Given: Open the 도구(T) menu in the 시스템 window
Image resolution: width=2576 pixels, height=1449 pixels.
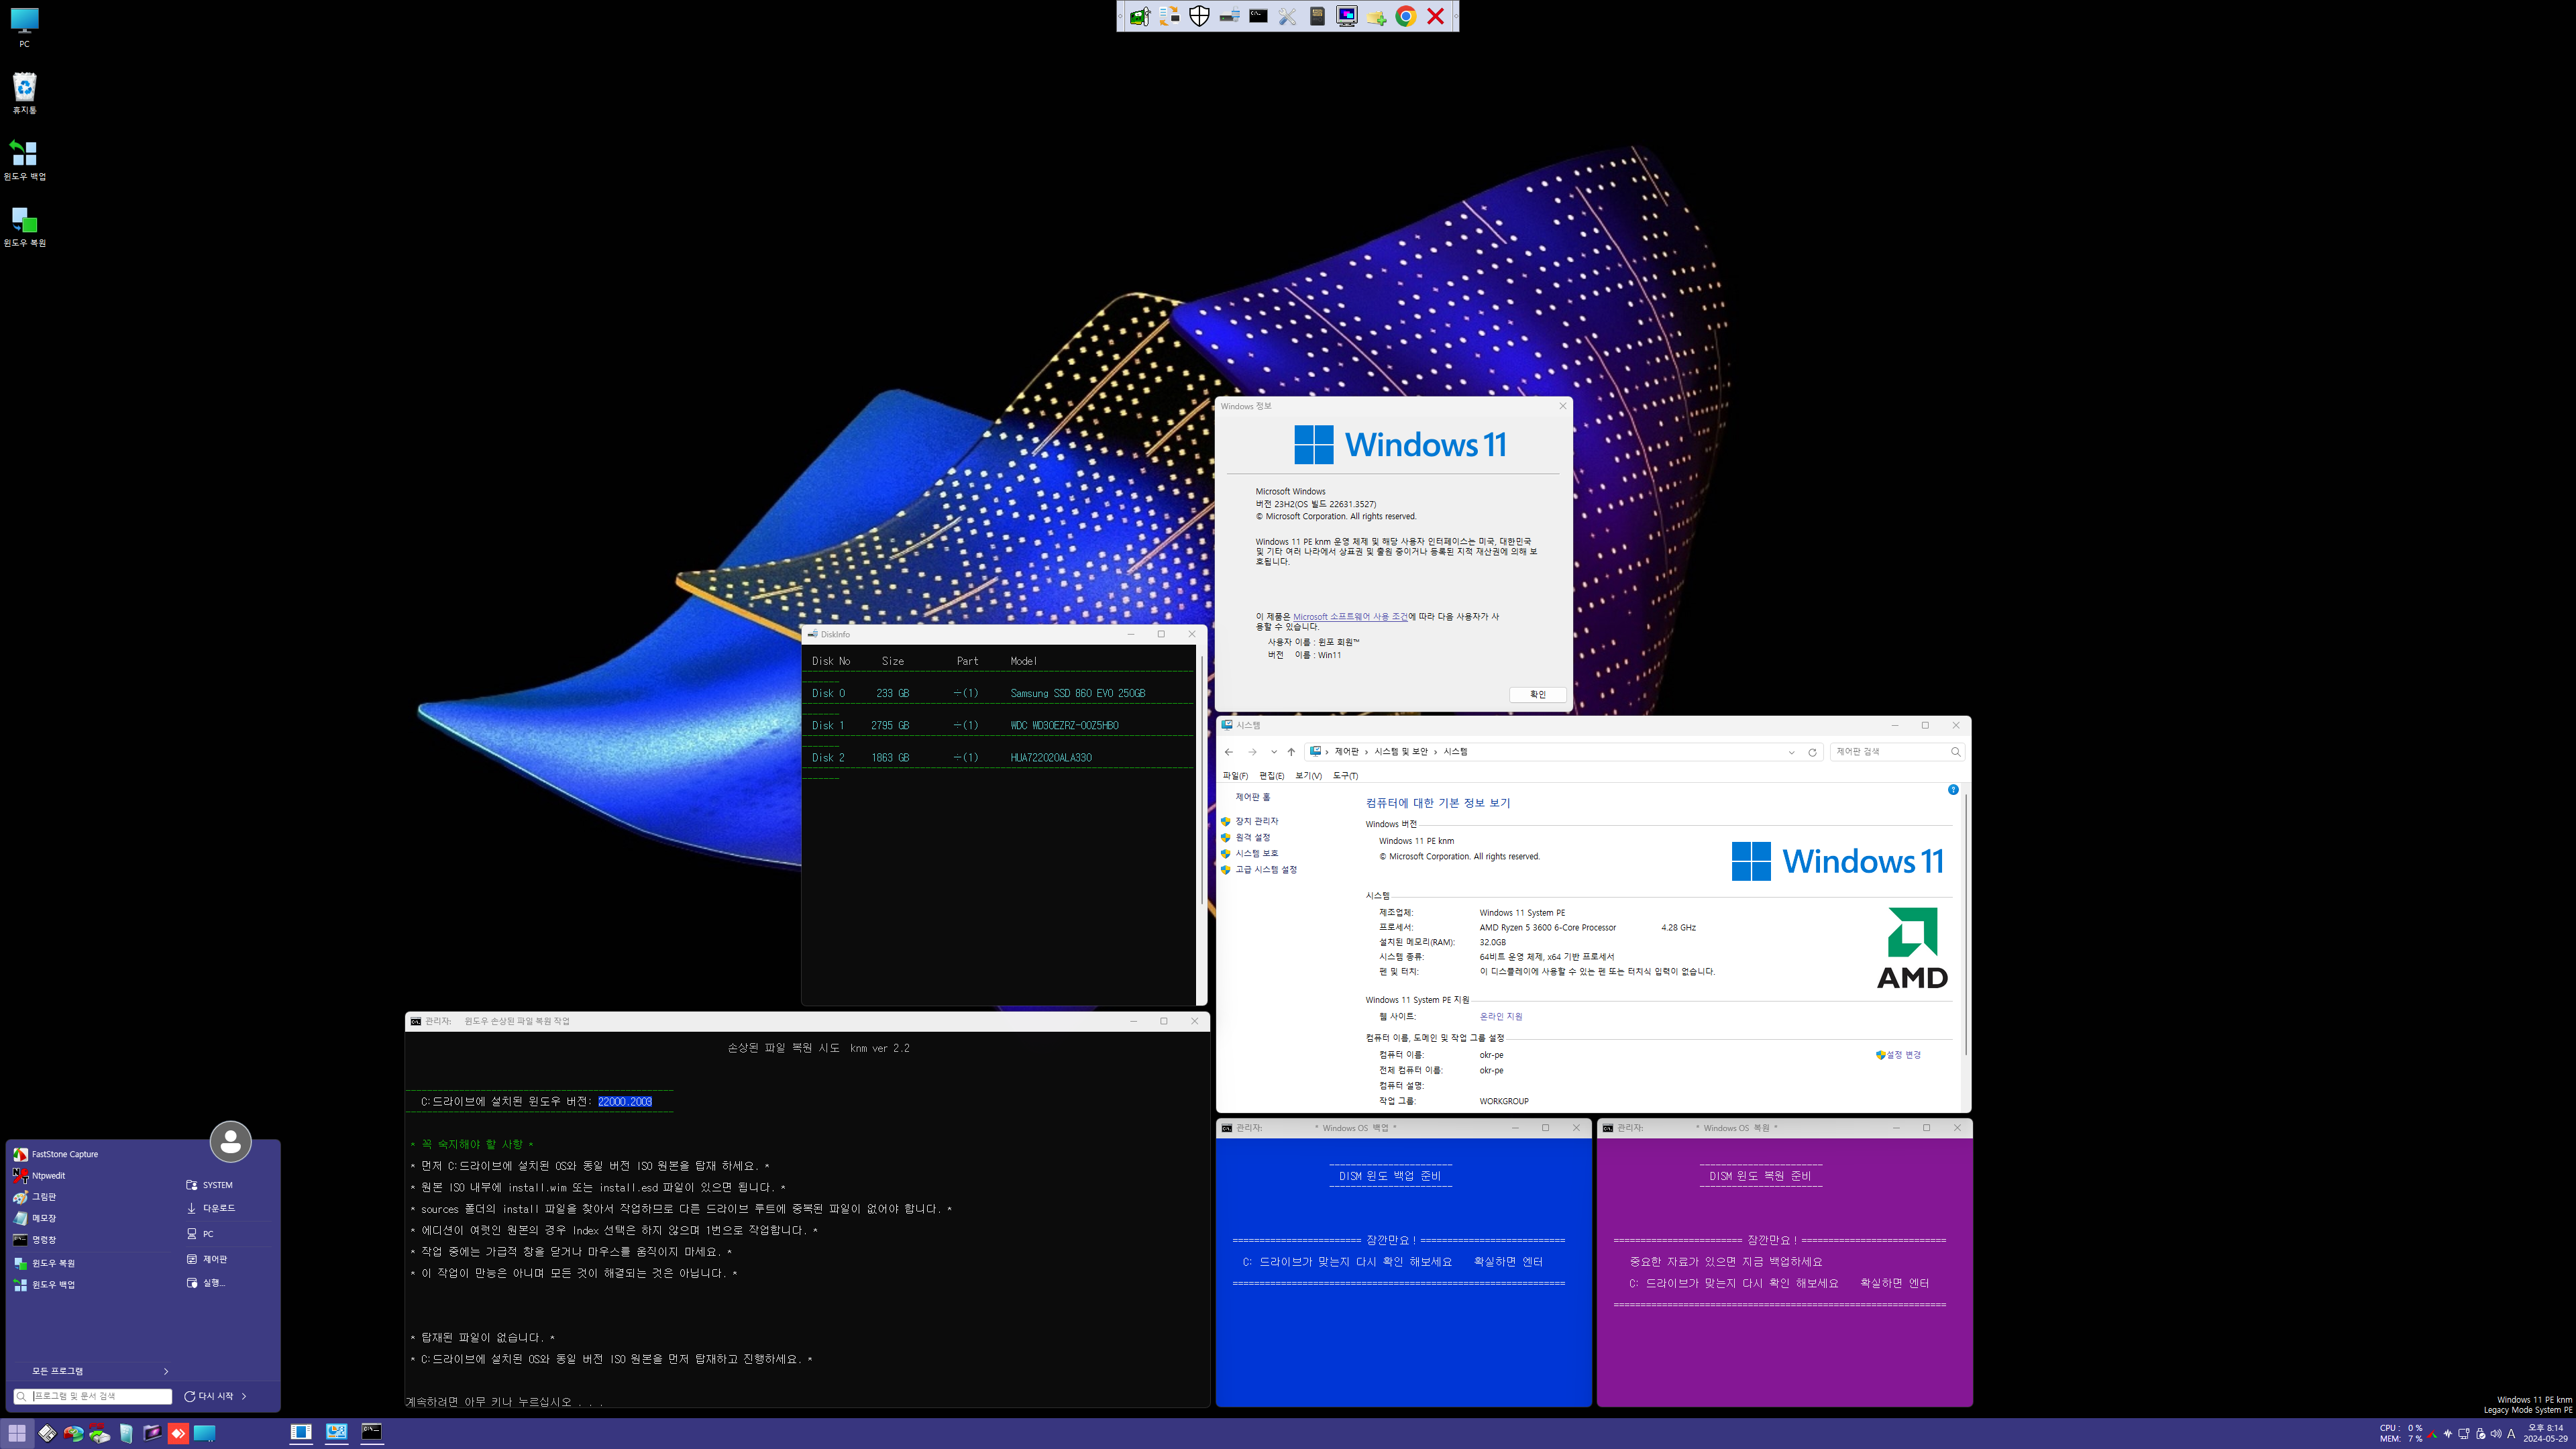Looking at the screenshot, I should pyautogui.click(x=1345, y=776).
